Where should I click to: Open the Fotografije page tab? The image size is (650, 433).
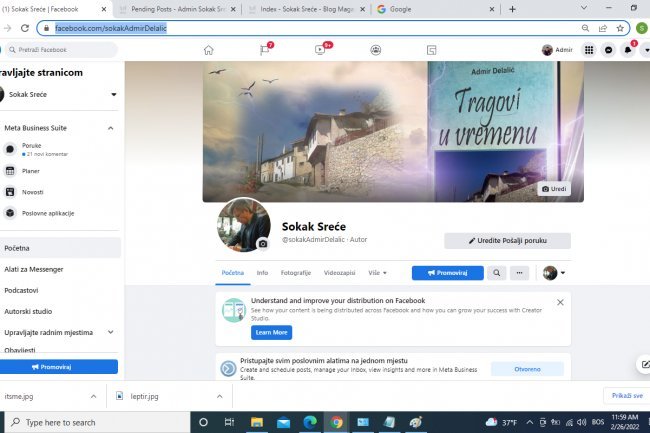(296, 273)
